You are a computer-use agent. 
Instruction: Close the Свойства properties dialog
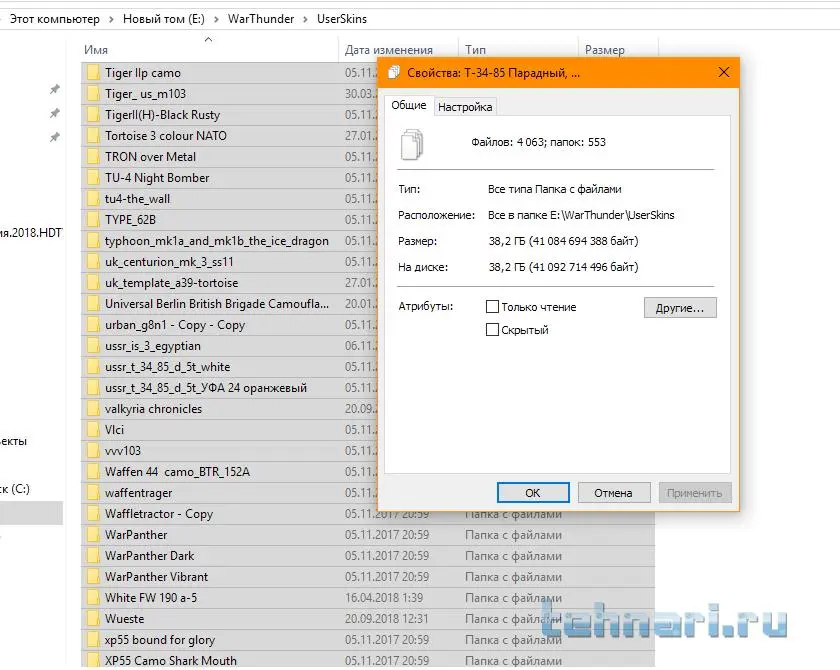[x=724, y=72]
